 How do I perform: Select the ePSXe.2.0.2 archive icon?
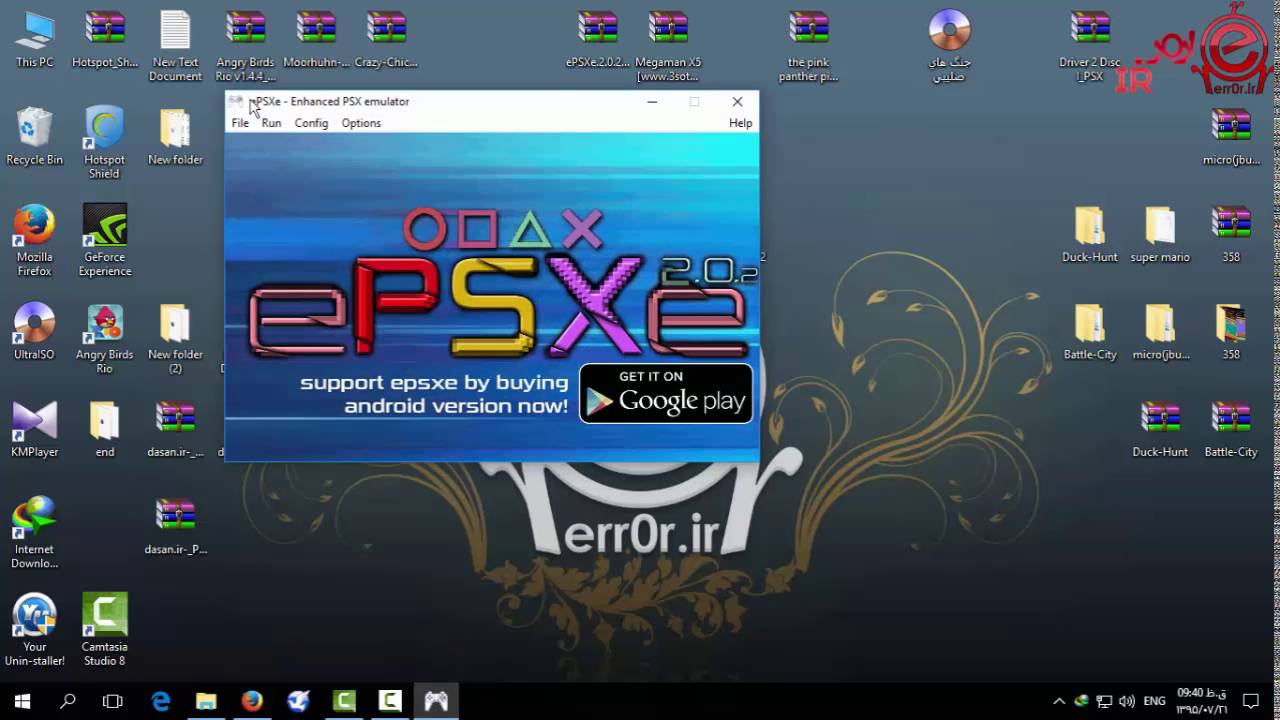click(597, 40)
